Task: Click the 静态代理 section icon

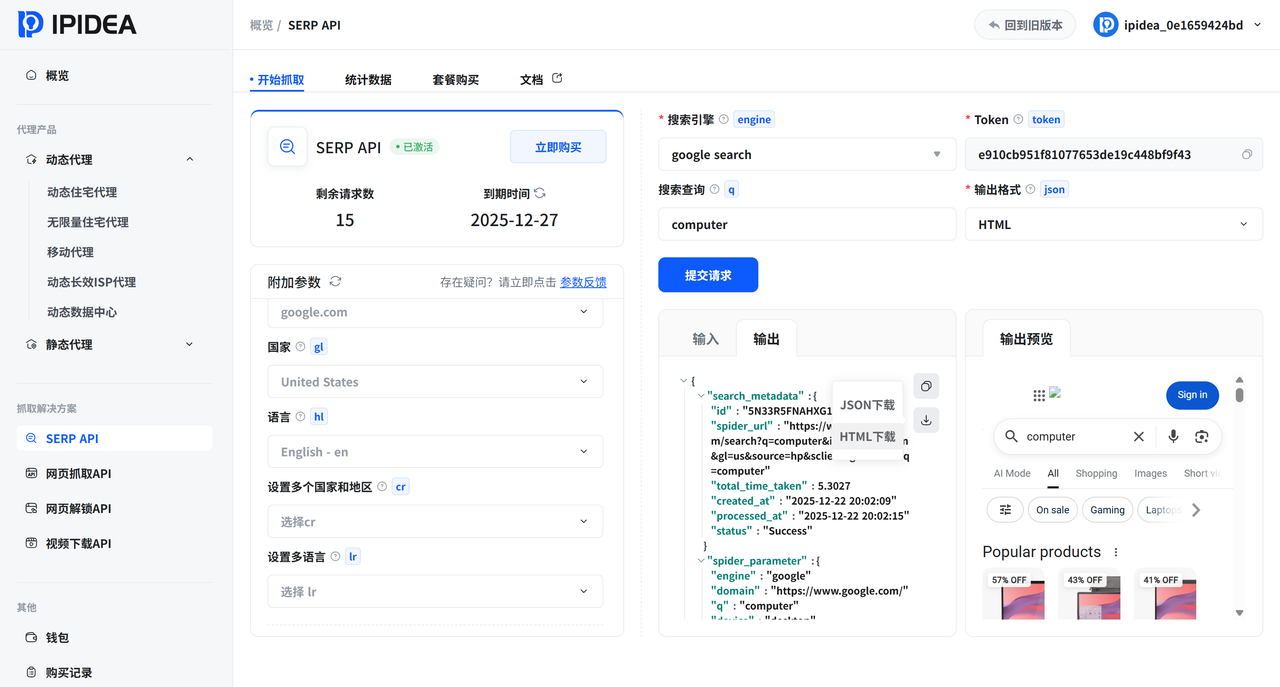Action: pos(31,344)
